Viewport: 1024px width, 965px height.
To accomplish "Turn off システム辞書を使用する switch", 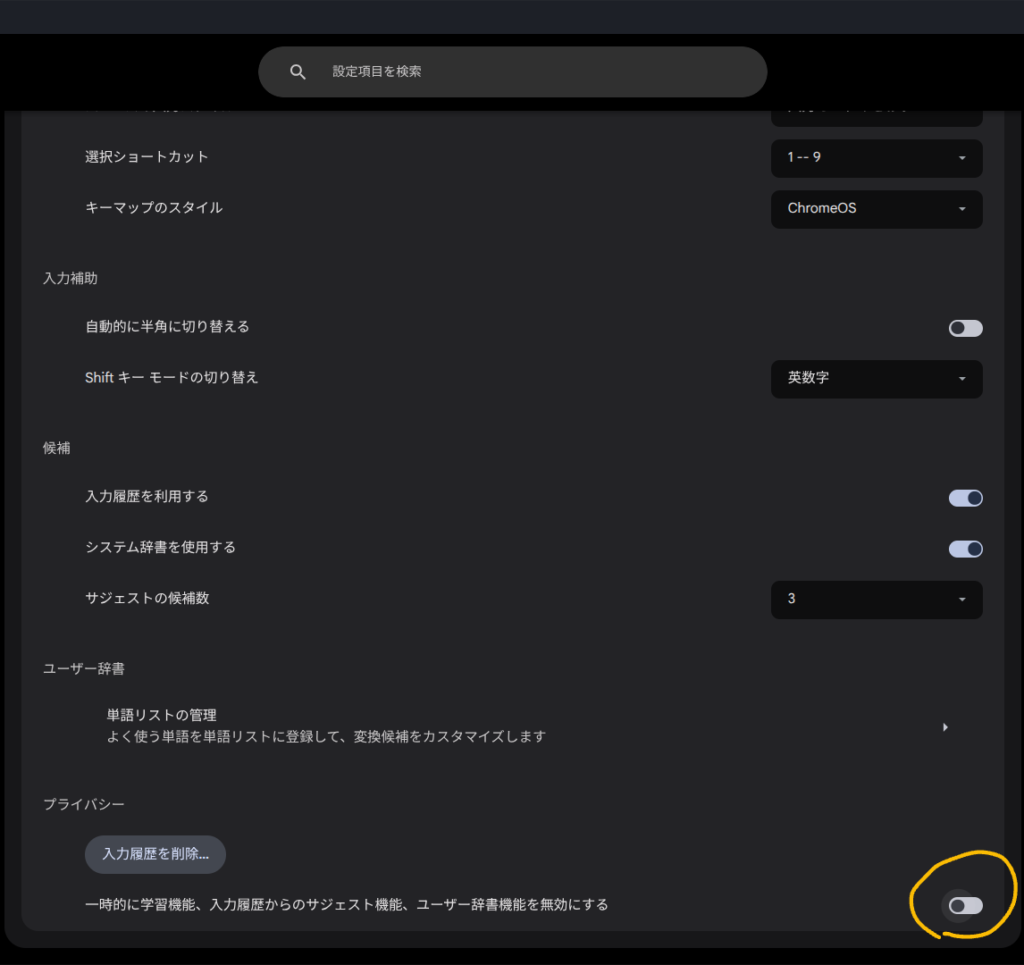I will pyautogui.click(x=965, y=549).
